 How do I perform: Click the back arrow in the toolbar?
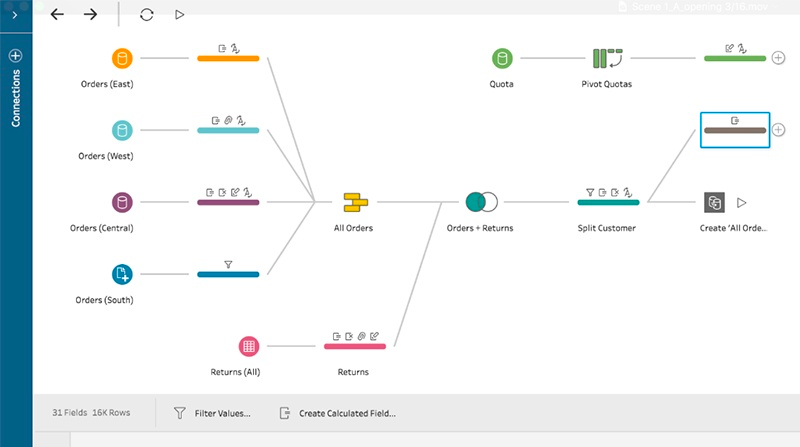tap(57, 15)
